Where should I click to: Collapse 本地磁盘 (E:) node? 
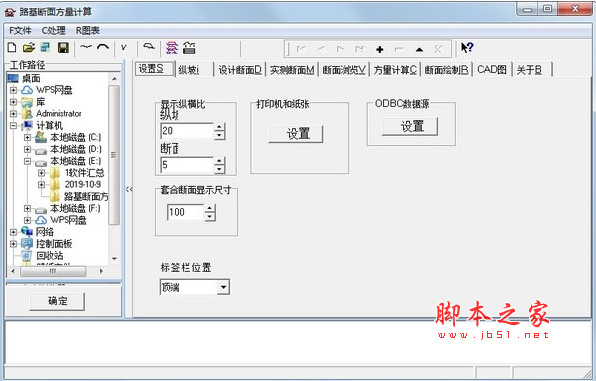pos(27,161)
